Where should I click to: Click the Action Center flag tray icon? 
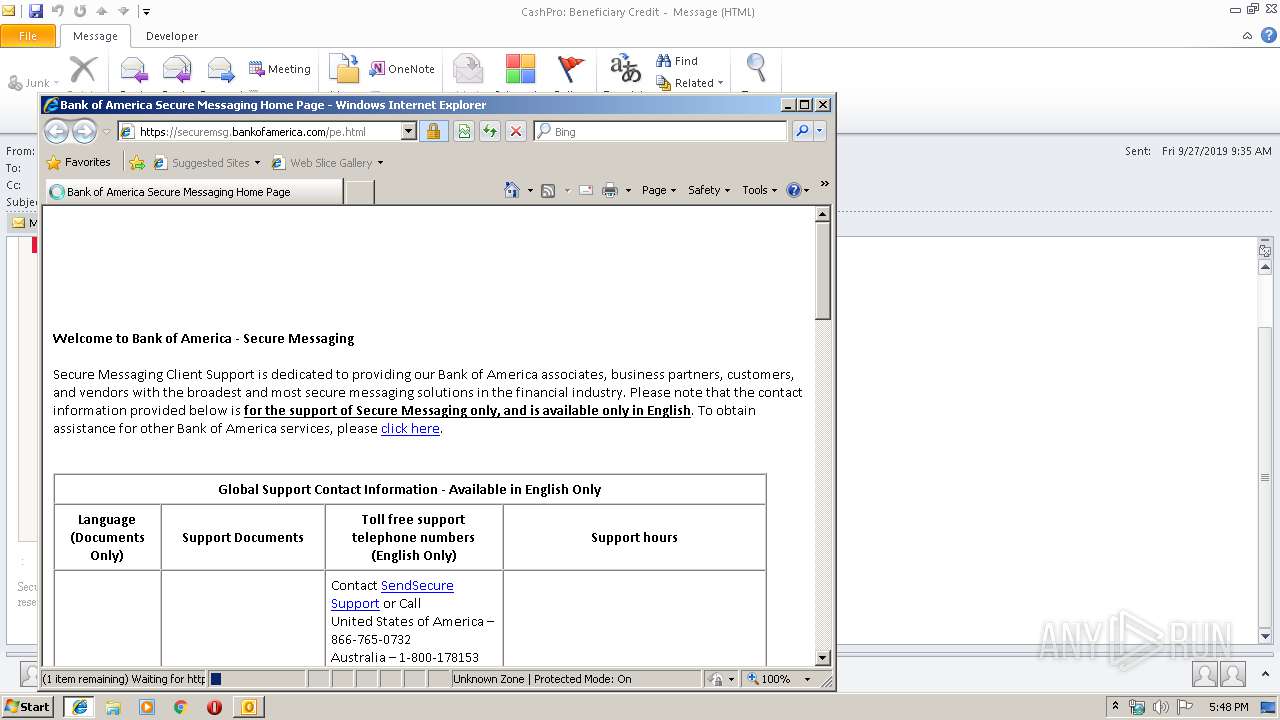(1185, 707)
